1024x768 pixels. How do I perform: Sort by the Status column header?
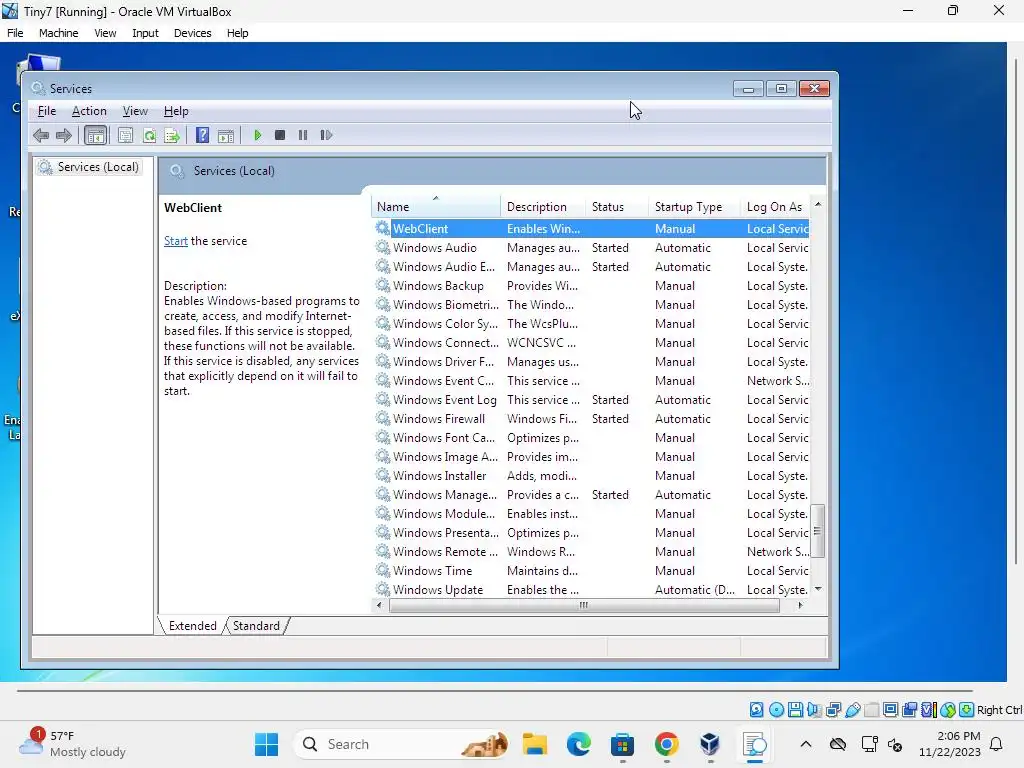pyautogui.click(x=616, y=207)
